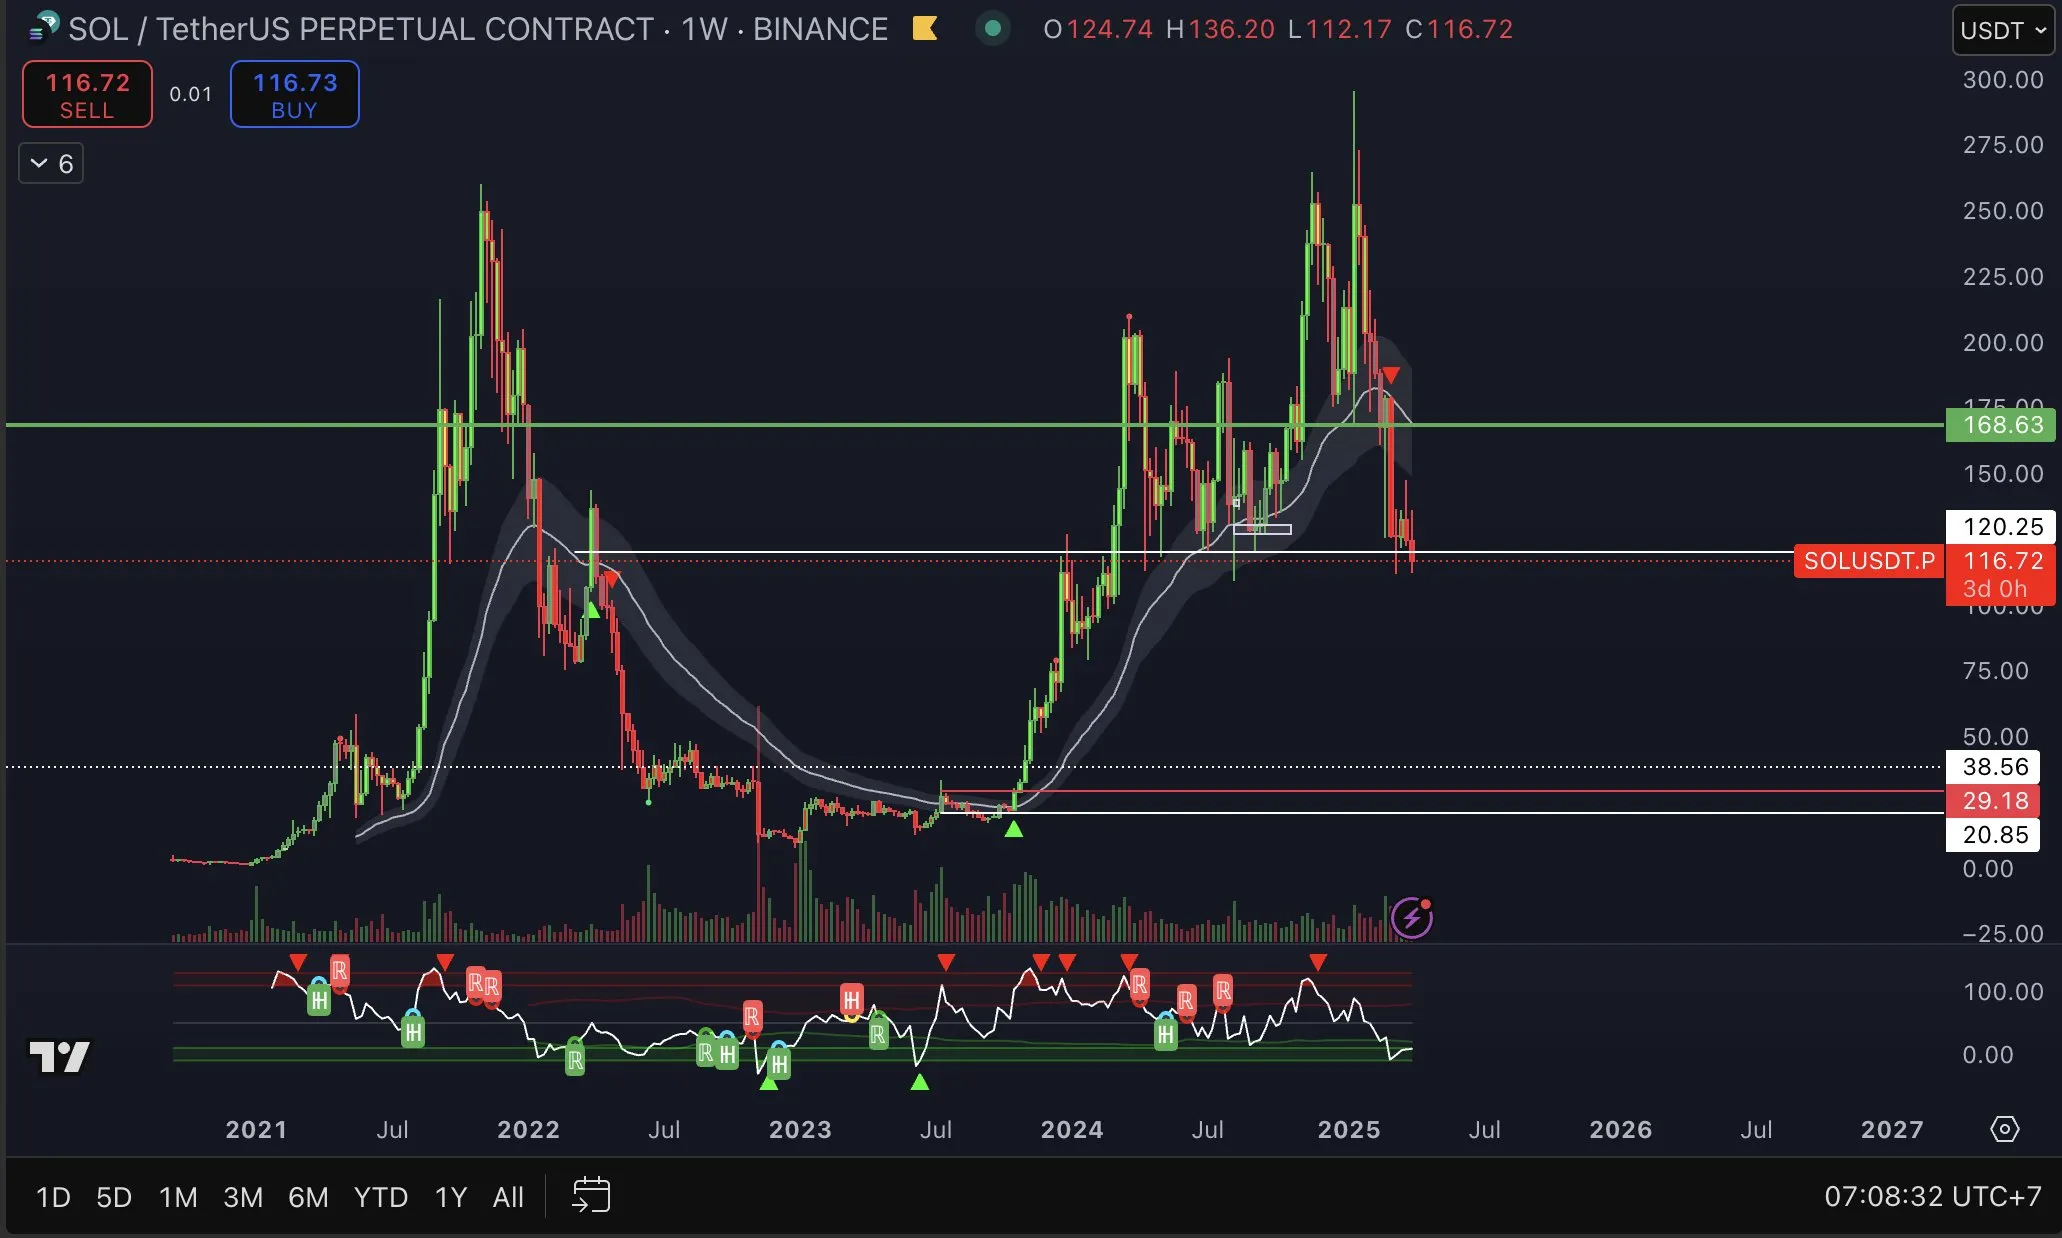Click the SOLUSDT.P price label on the price scale

coord(1866,561)
